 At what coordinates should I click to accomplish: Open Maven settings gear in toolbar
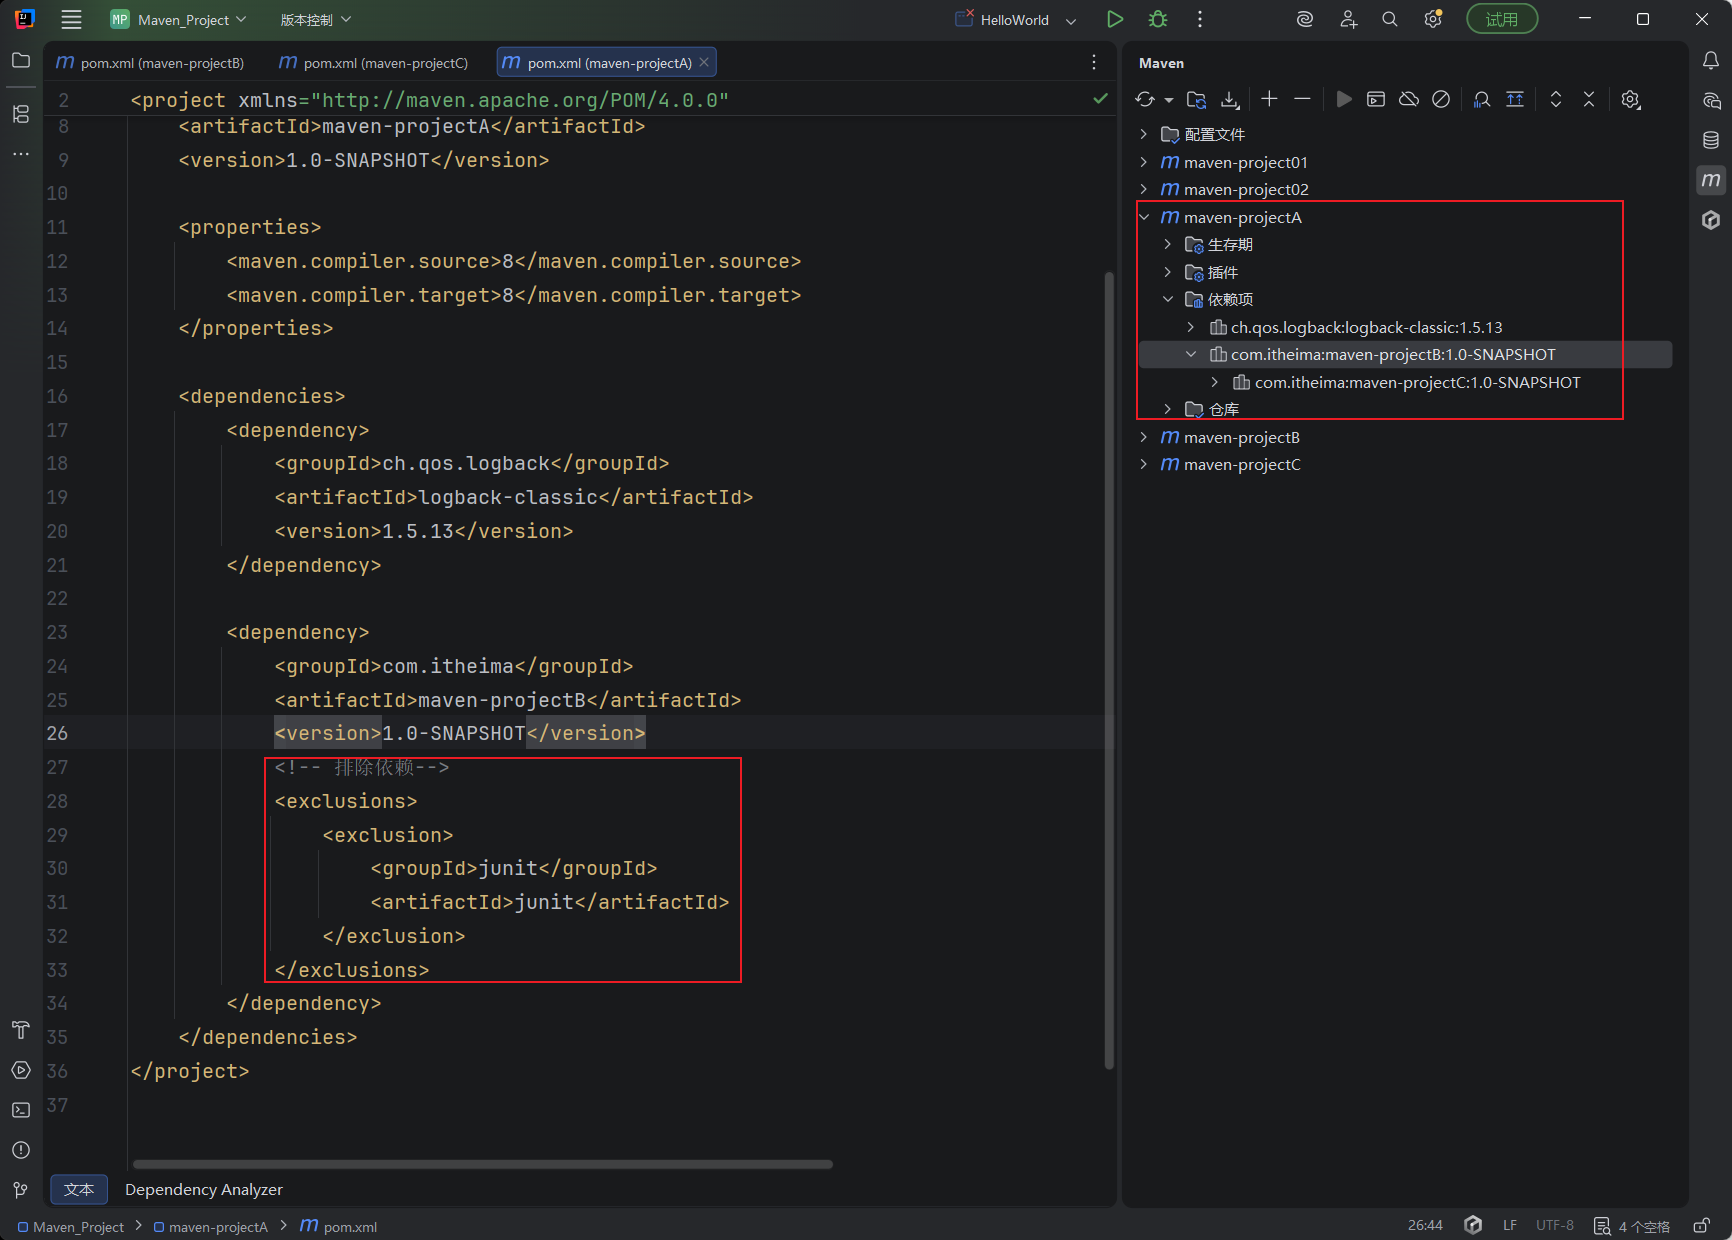point(1631,99)
